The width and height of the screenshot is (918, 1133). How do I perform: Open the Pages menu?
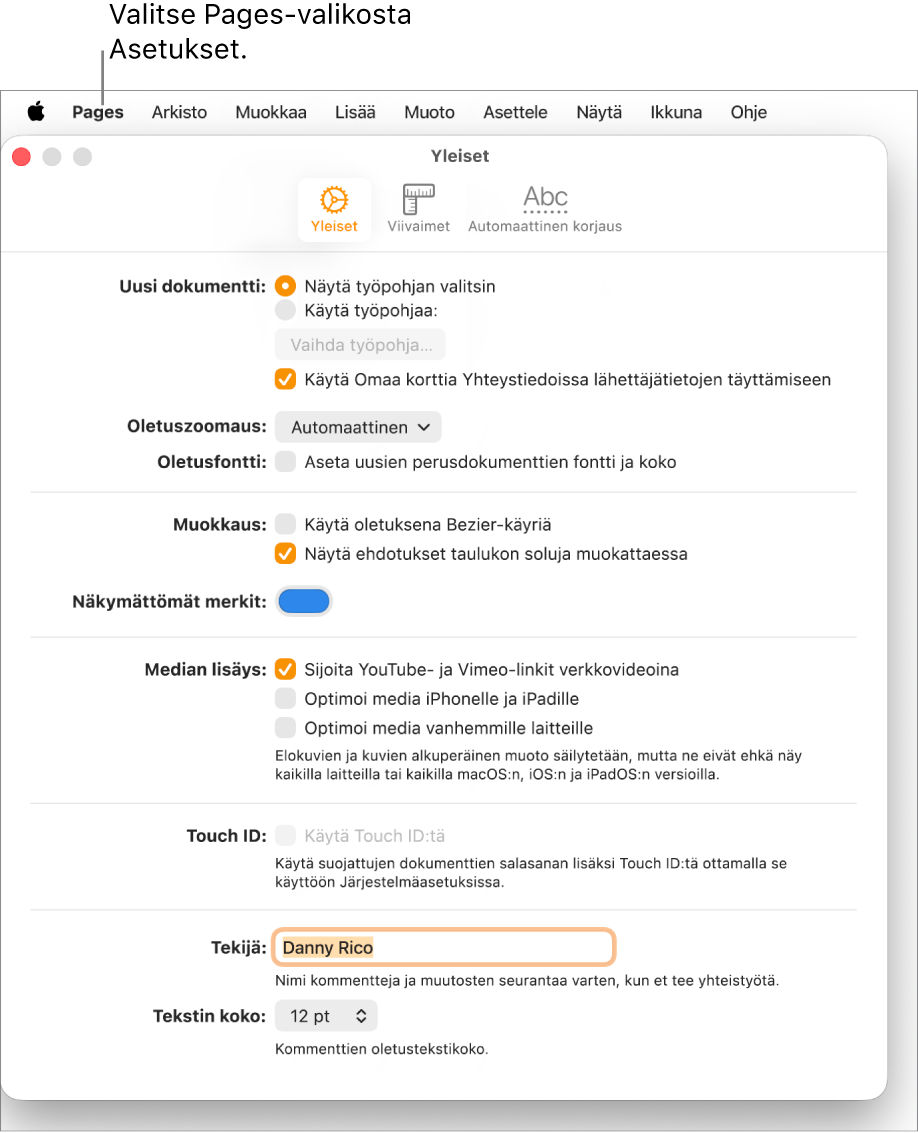(98, 112)
